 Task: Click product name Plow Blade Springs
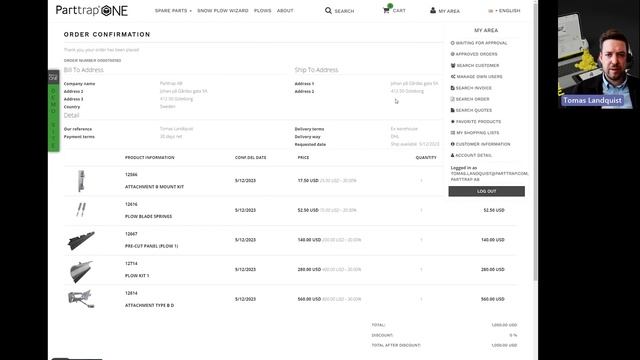click(x=148, y=216)
